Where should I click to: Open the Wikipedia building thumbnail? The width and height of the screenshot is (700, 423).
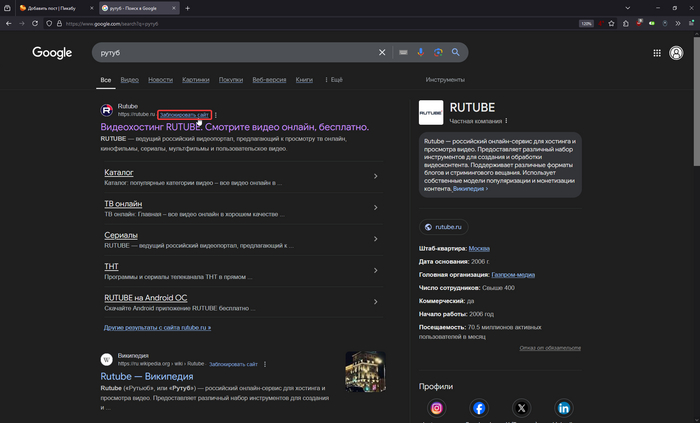(365, 372)
